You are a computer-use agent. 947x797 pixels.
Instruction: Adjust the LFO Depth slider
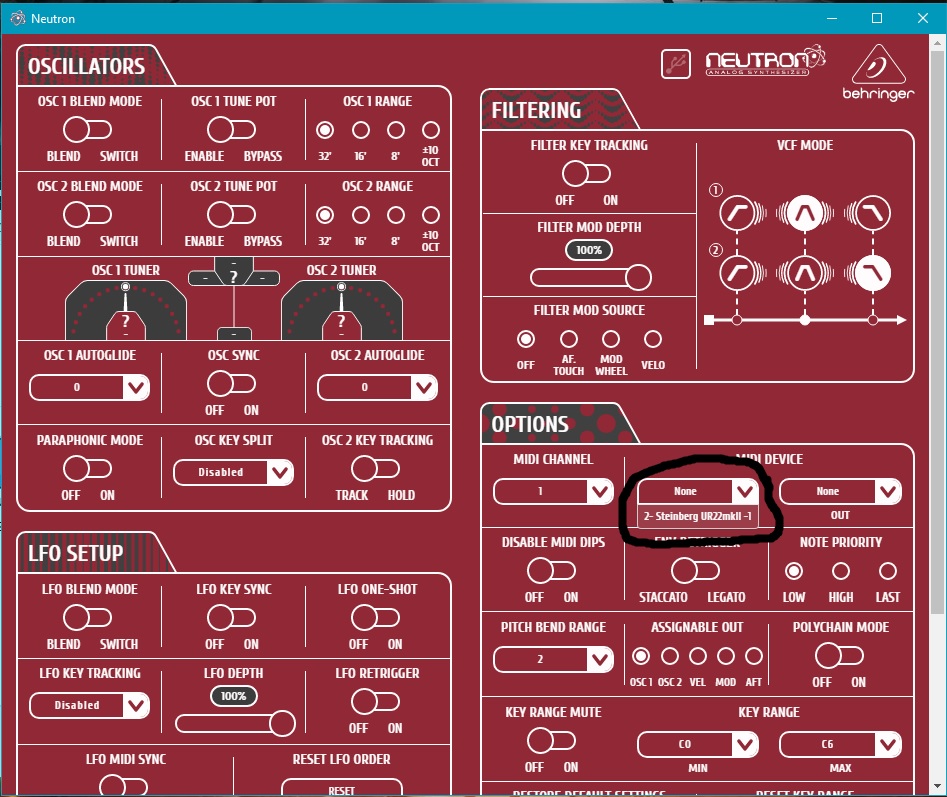[235, 723]
